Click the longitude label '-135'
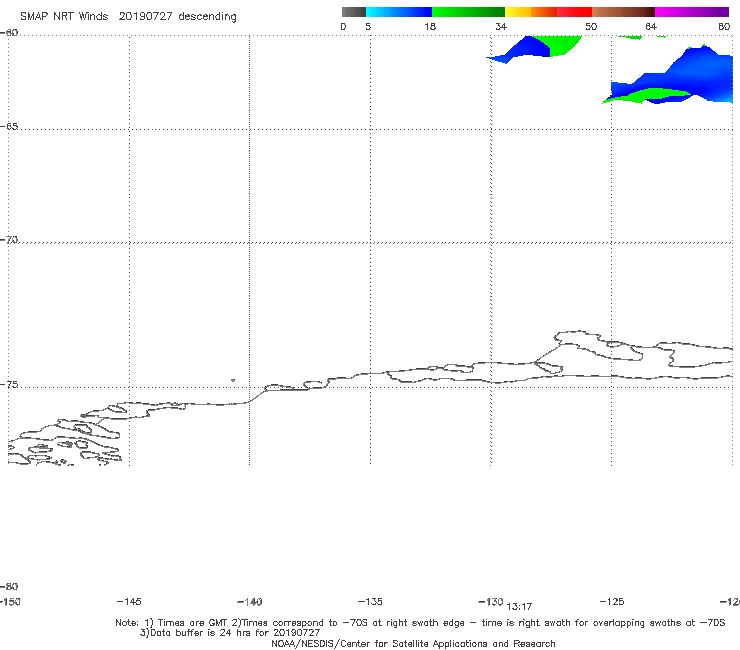740x650 pixels. (370, 601)
